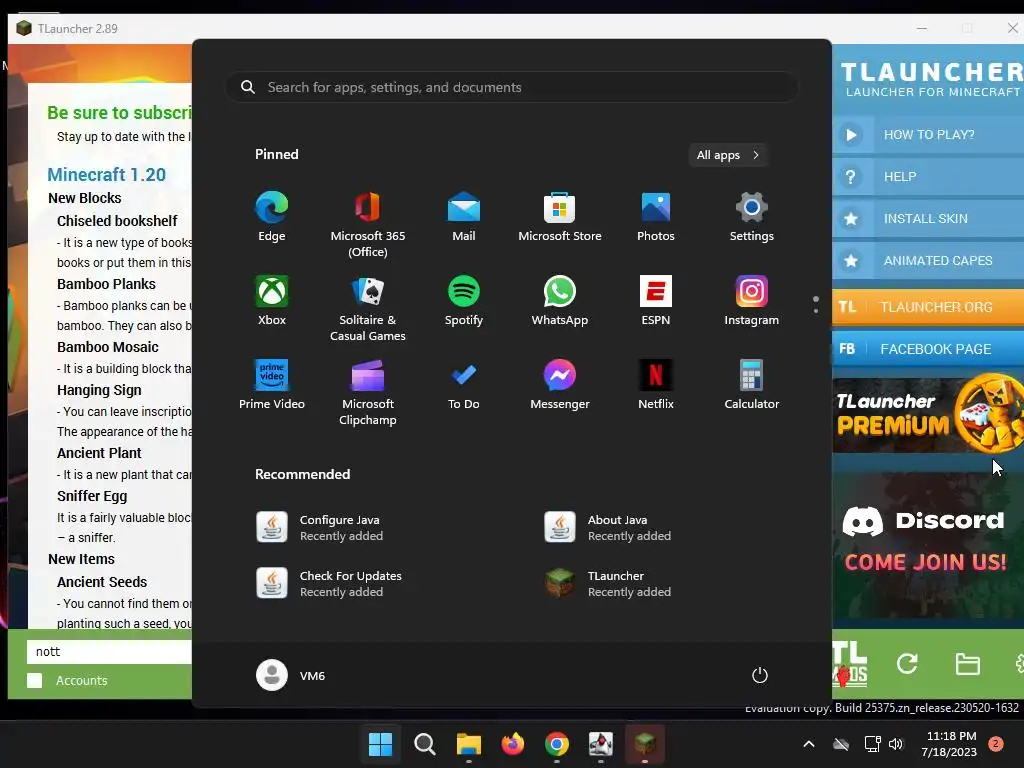
Task: Open clock and date 11:18 PM
Action: click(949, 744)
